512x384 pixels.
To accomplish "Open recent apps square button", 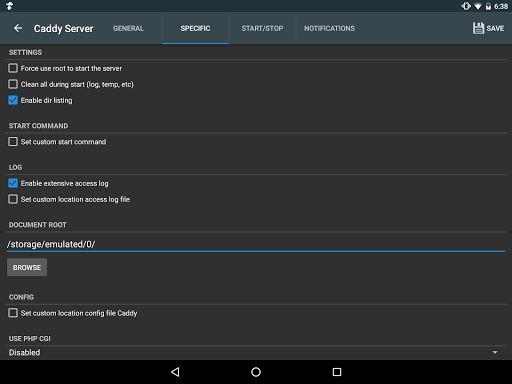I will [337, 372].
